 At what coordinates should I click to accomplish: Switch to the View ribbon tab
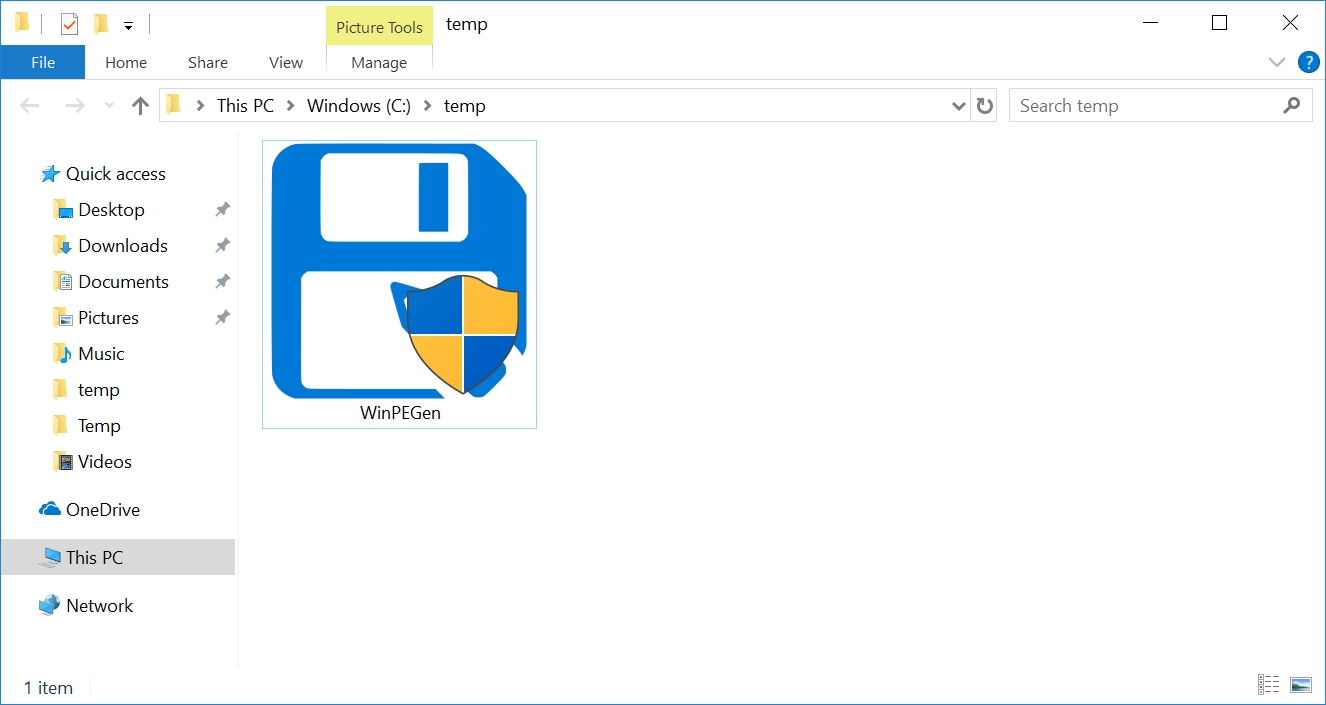tap(285, 62)
